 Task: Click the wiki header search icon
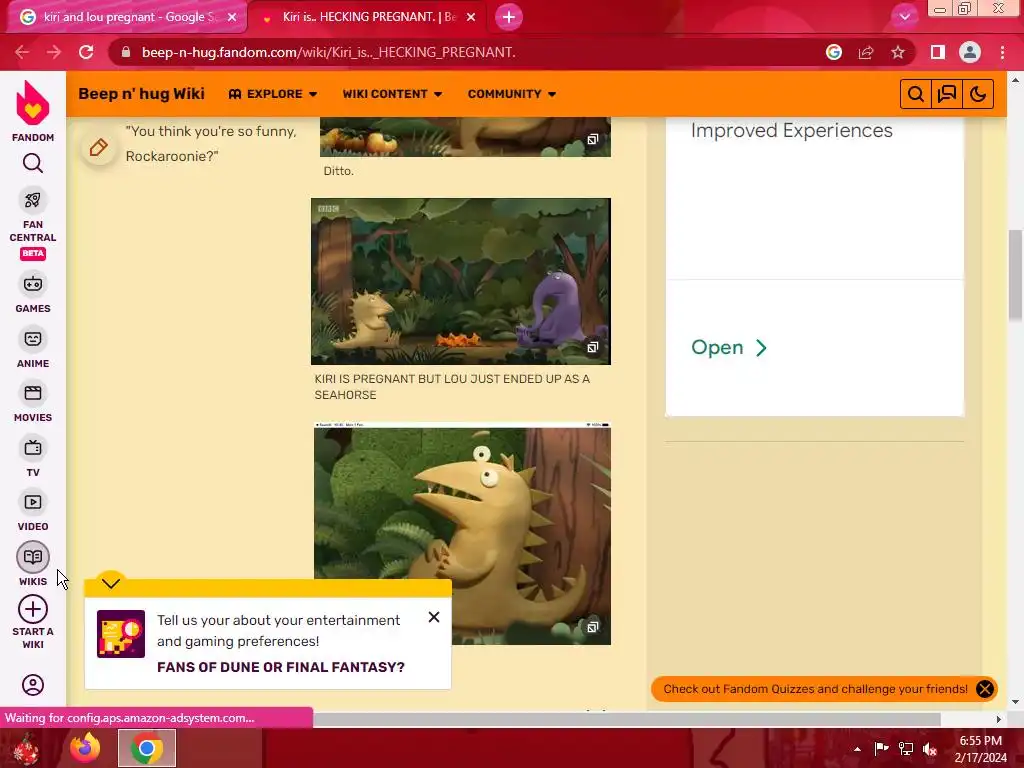(916, 94)
